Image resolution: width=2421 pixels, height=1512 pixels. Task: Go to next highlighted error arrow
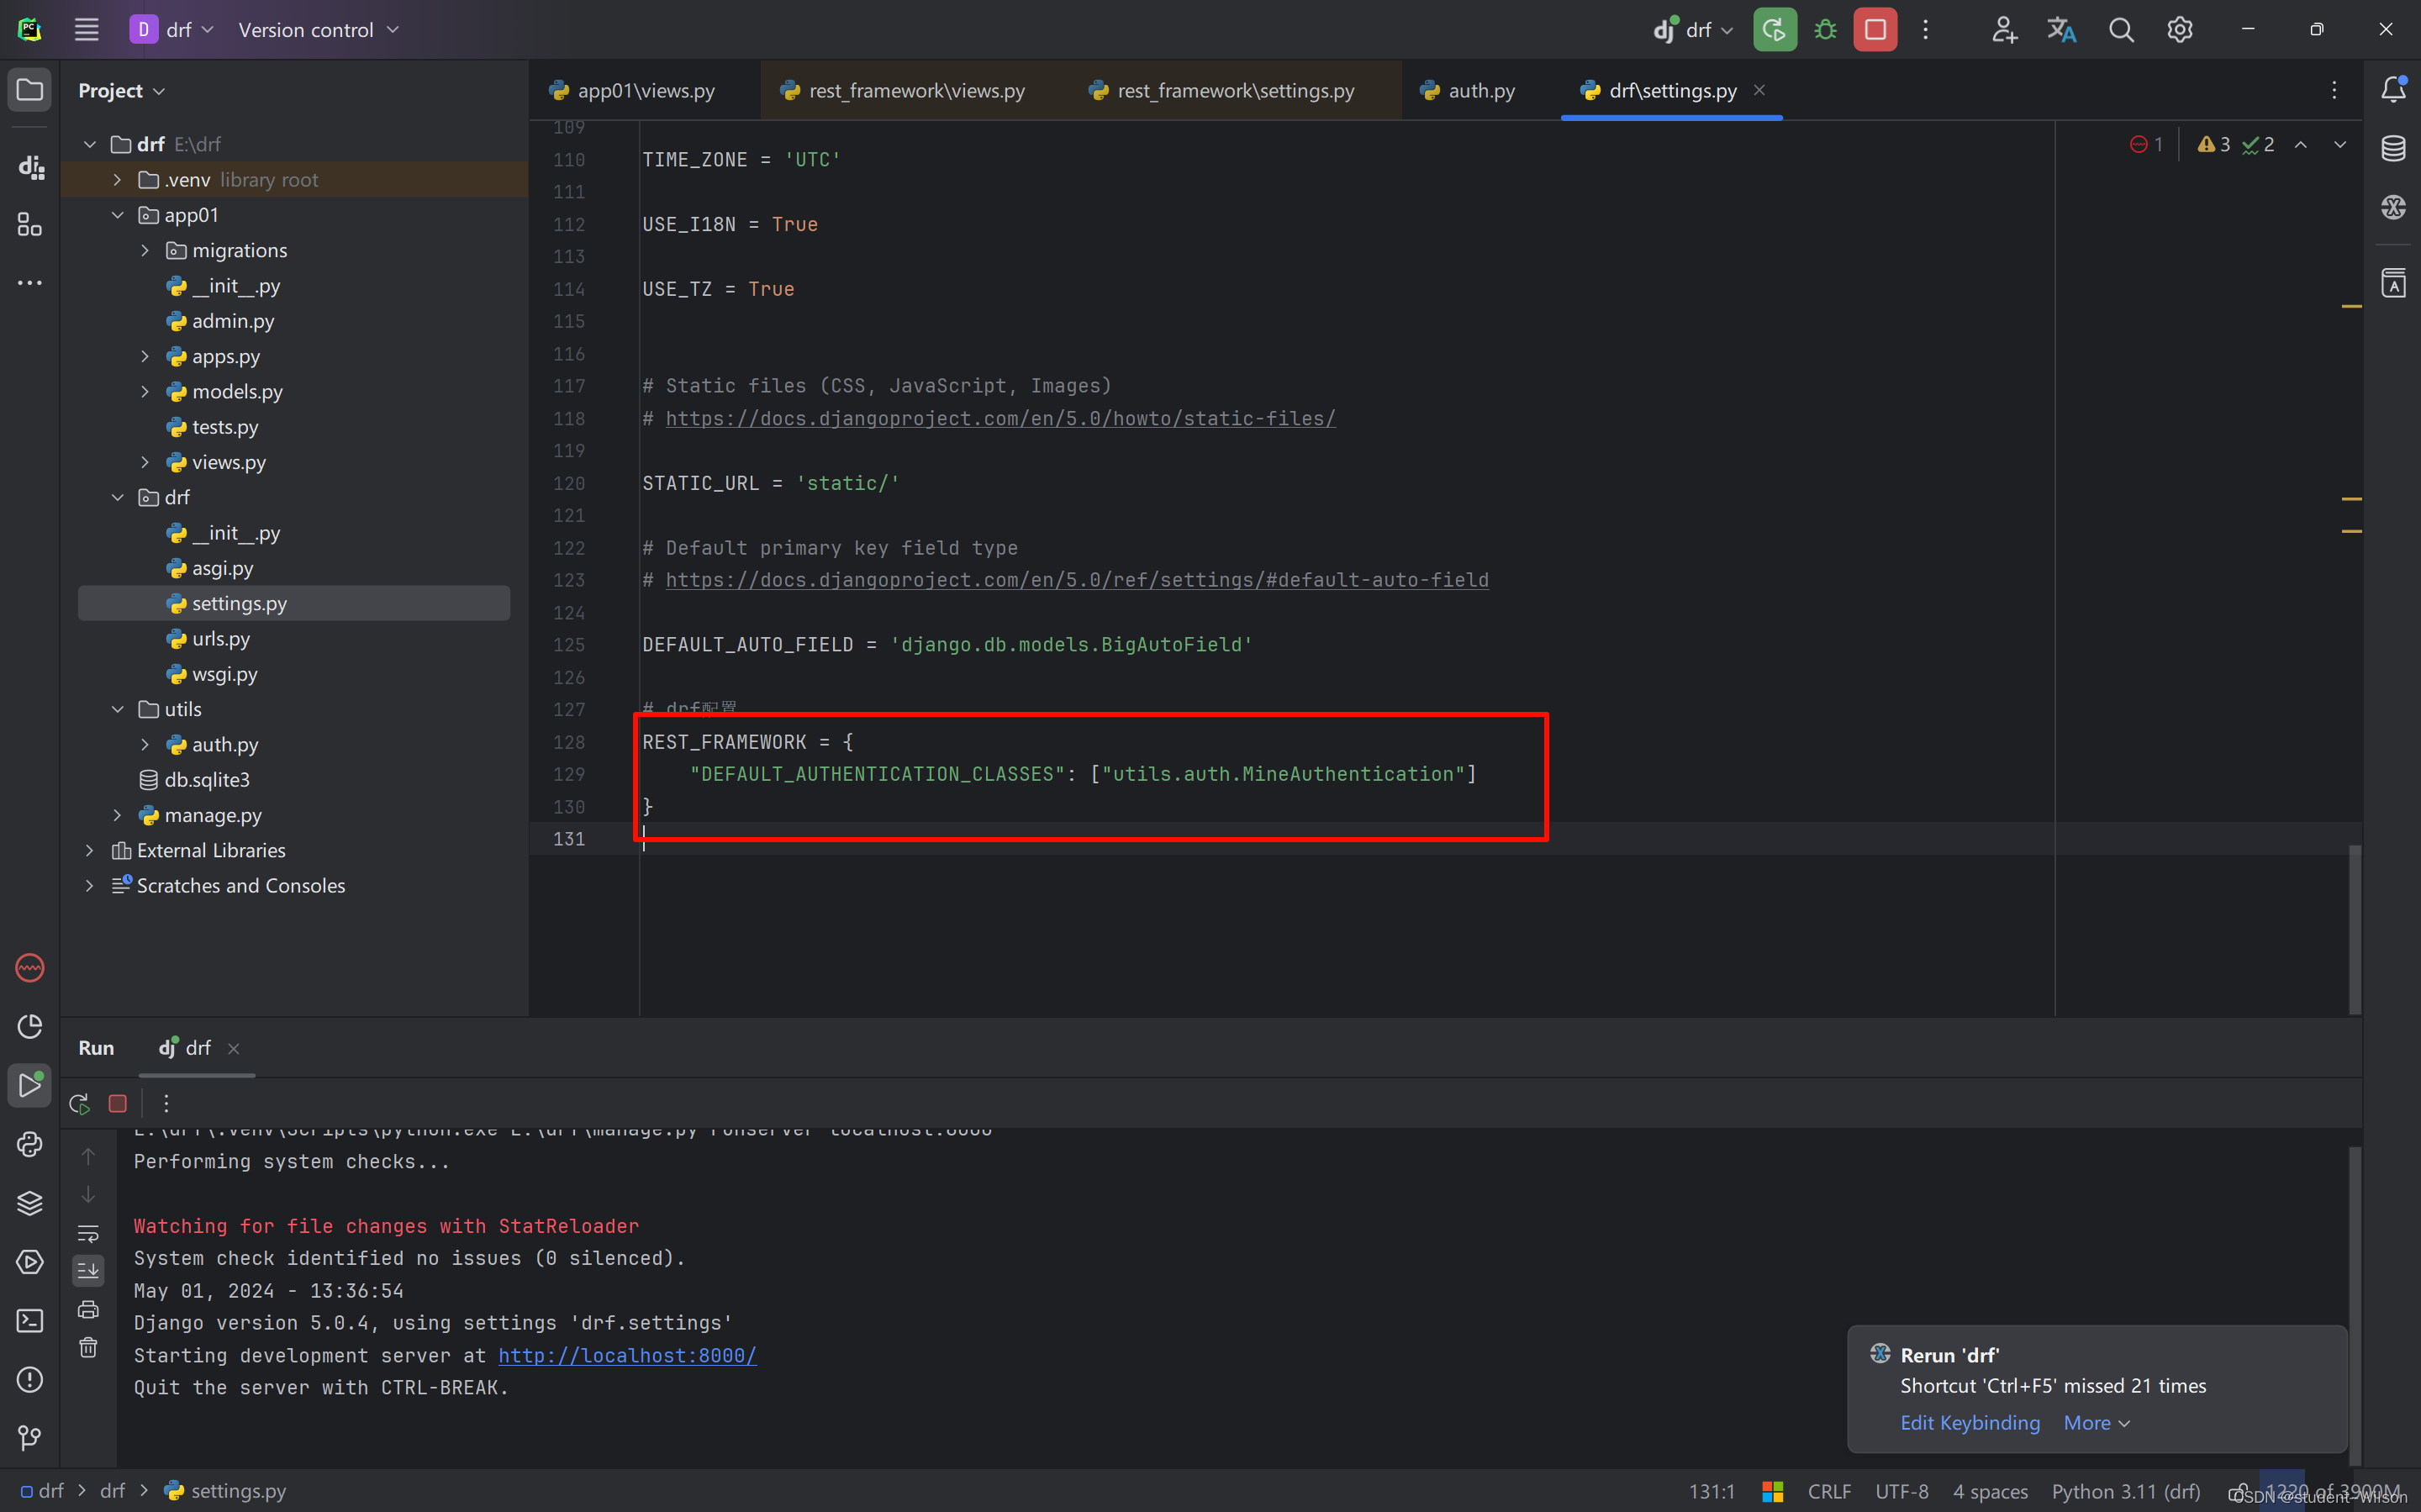point(2339,145)
